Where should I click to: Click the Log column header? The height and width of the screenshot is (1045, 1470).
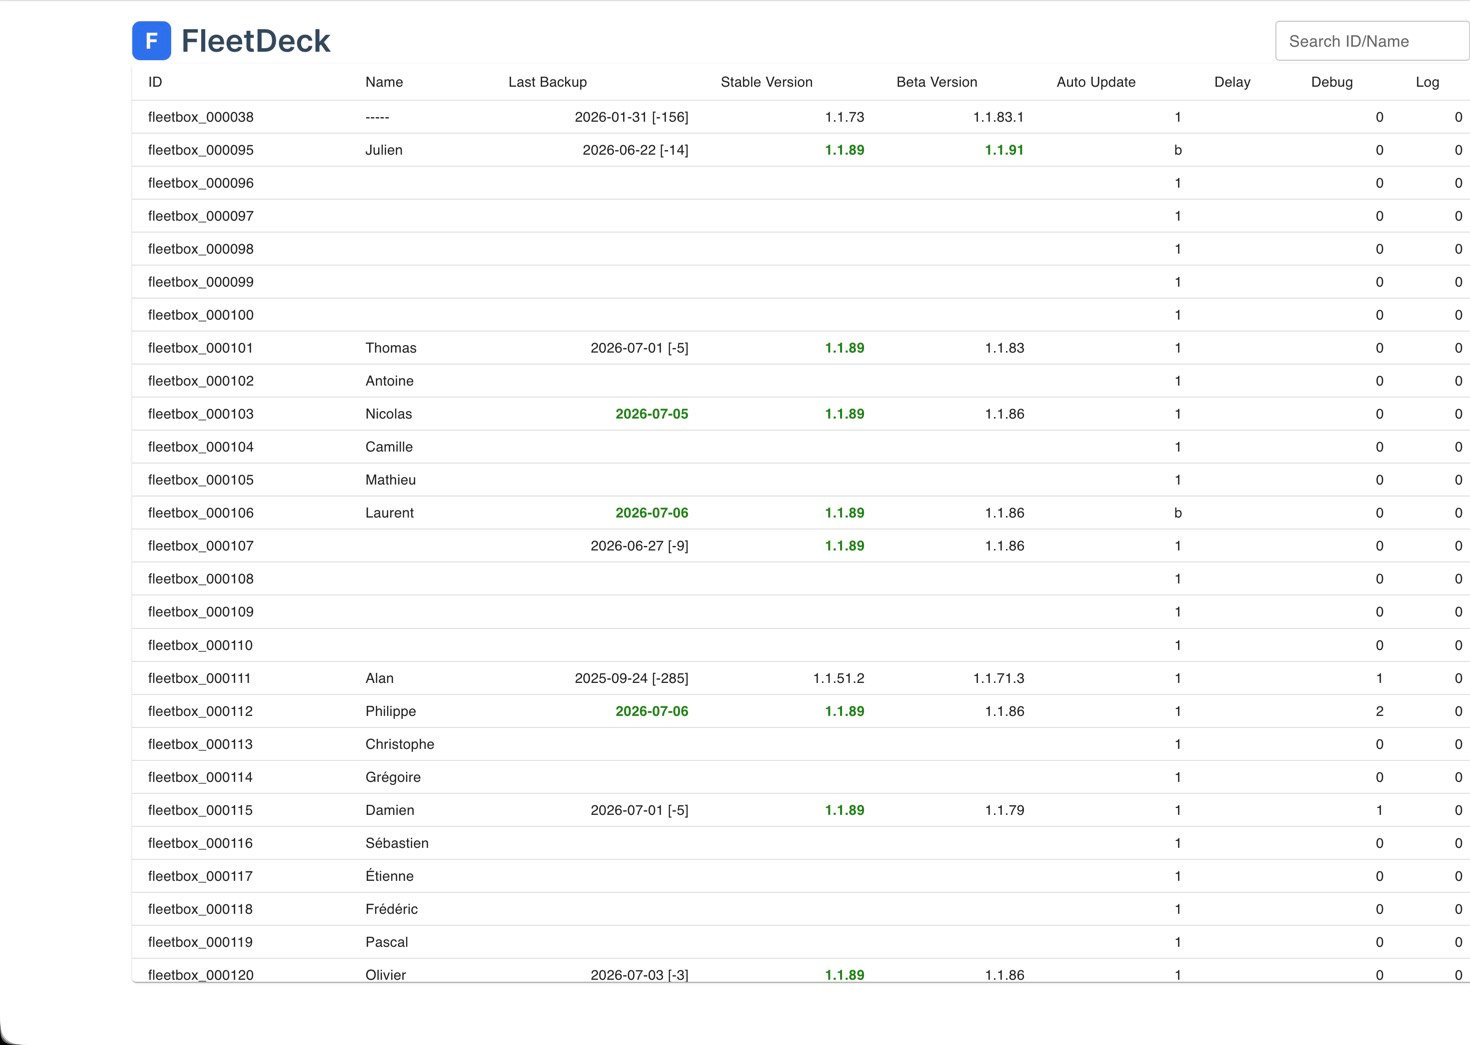click(1427, 82)
